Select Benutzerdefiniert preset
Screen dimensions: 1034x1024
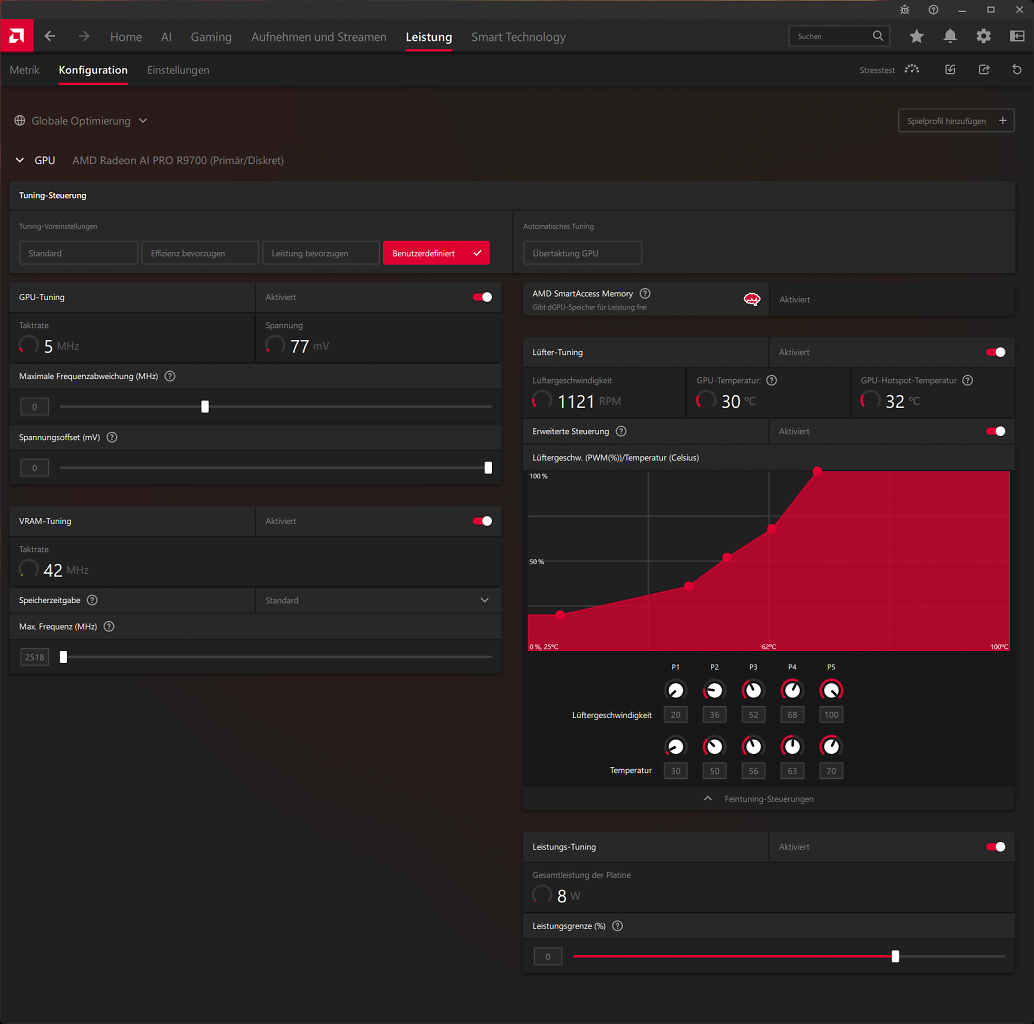[437, 253]
